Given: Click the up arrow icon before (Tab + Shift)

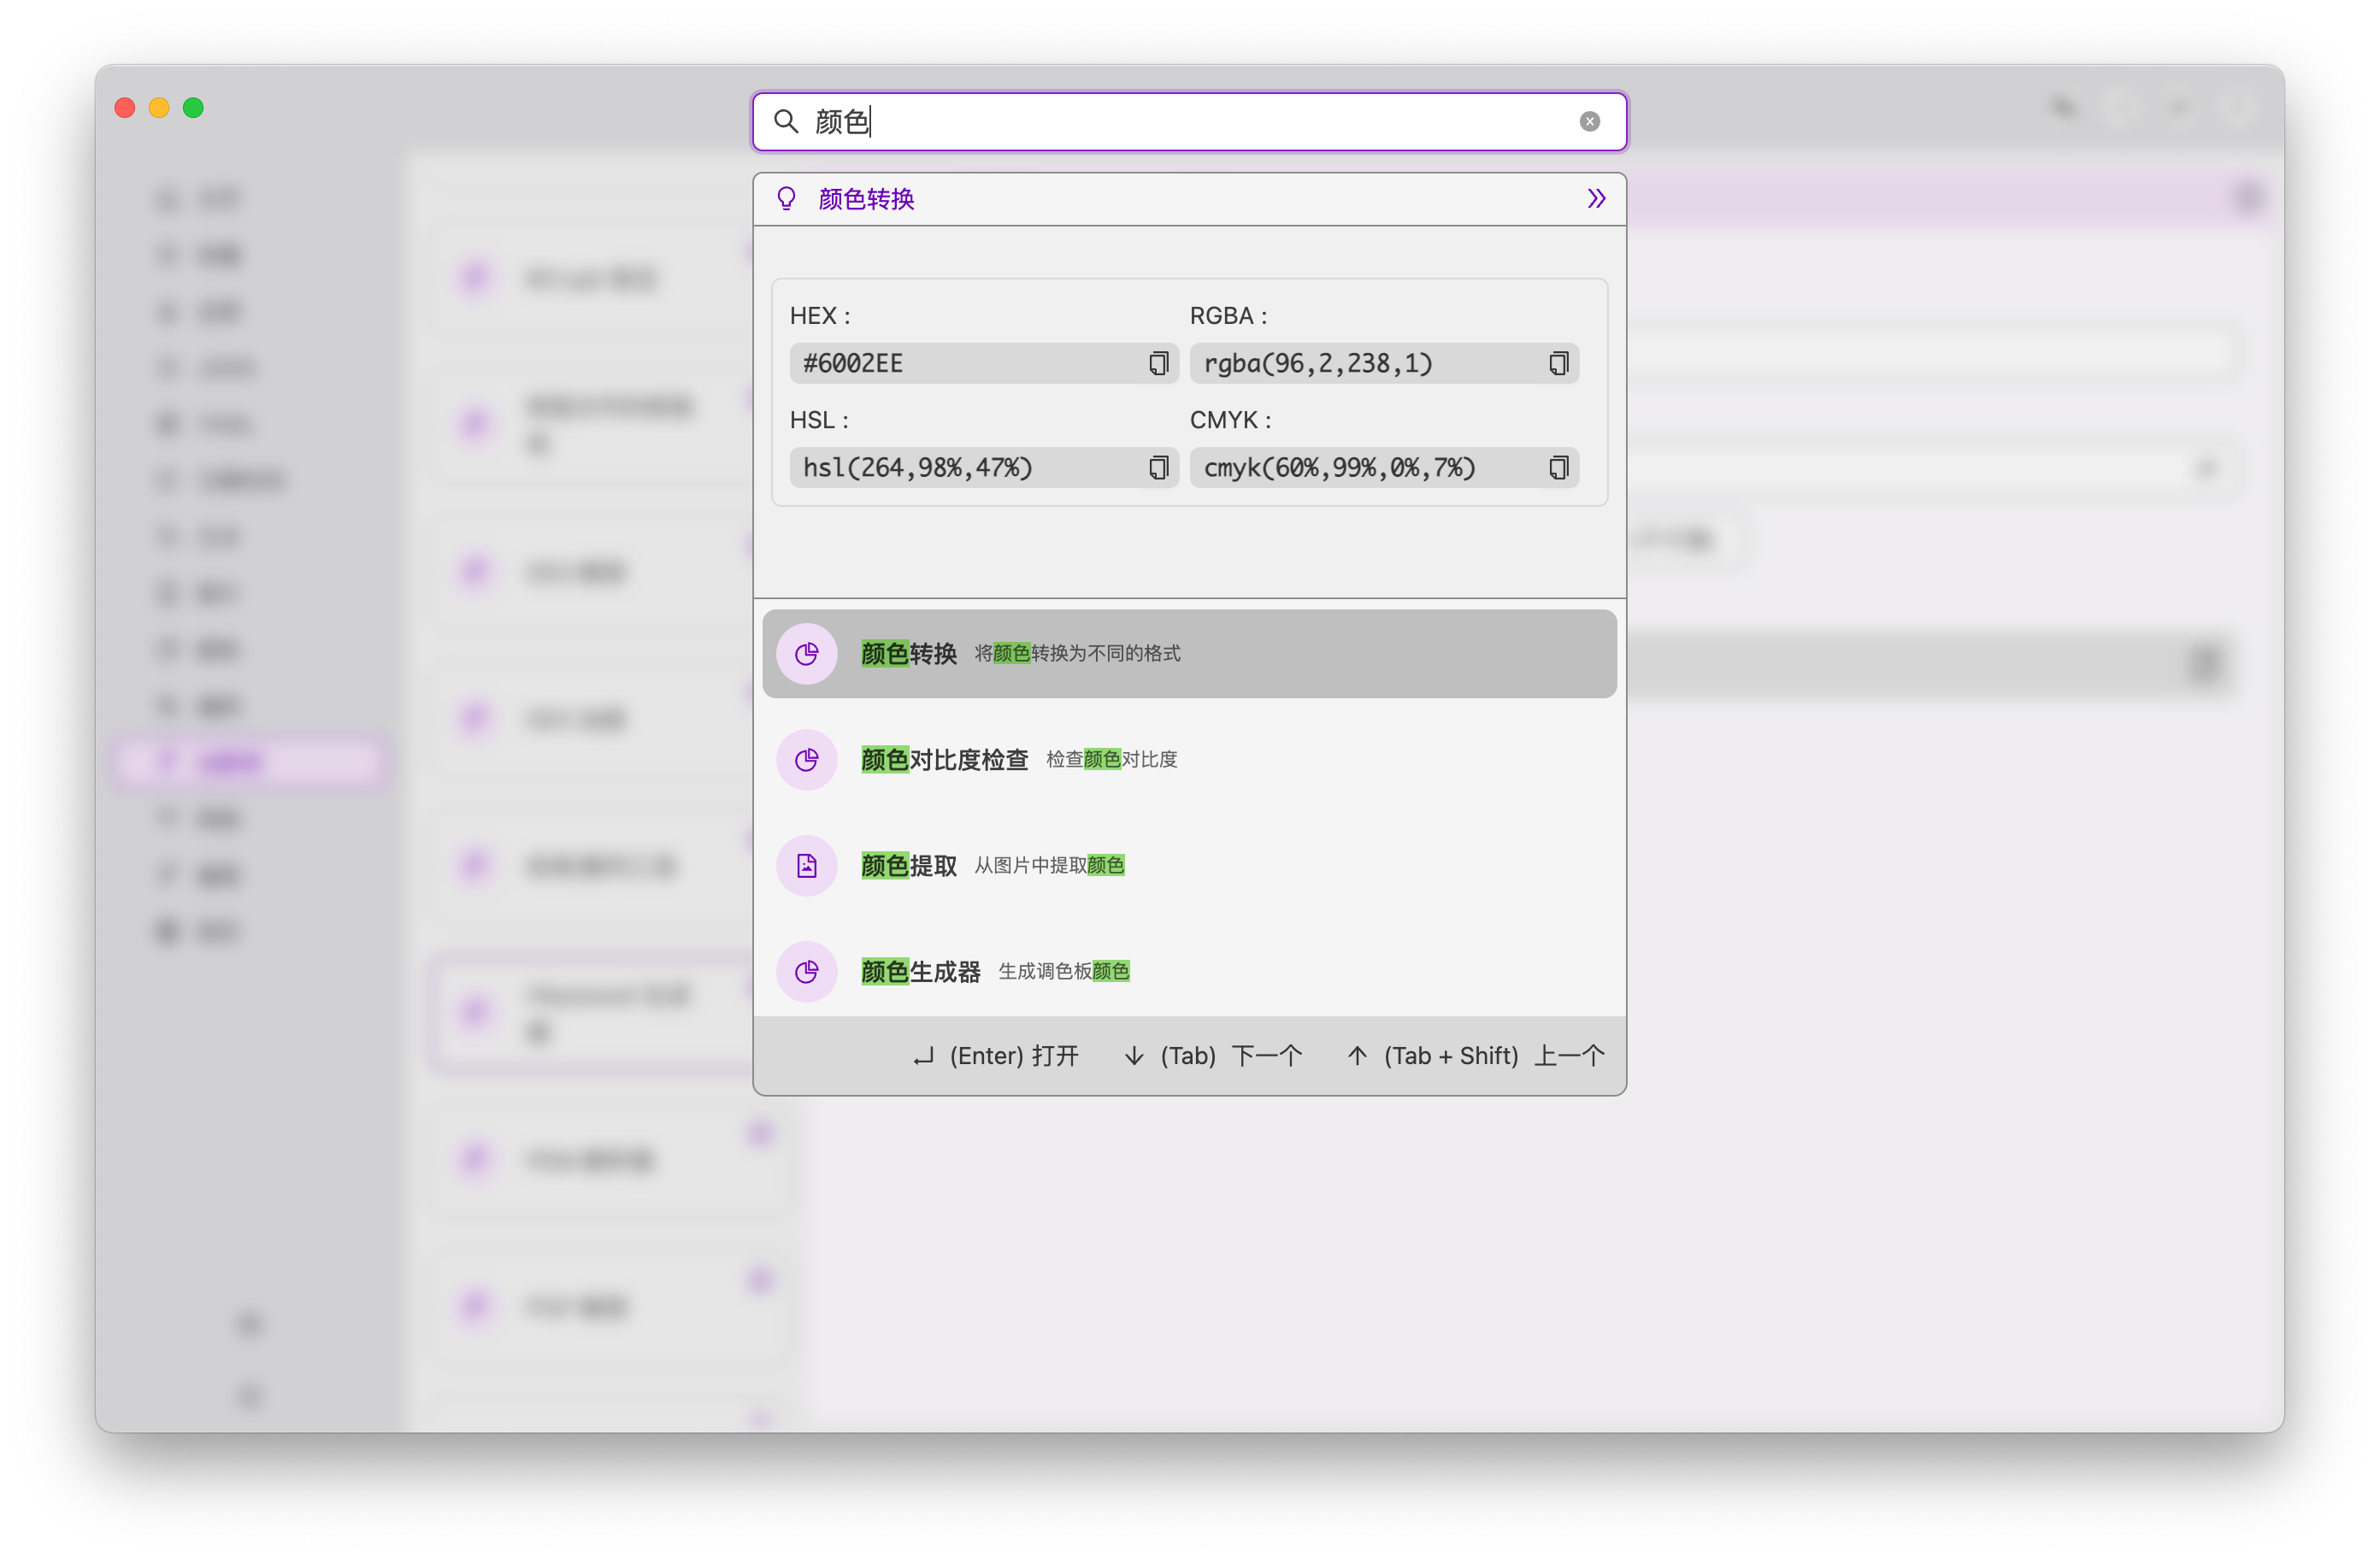Looking at the screenshot, I should point(1357,1056).
